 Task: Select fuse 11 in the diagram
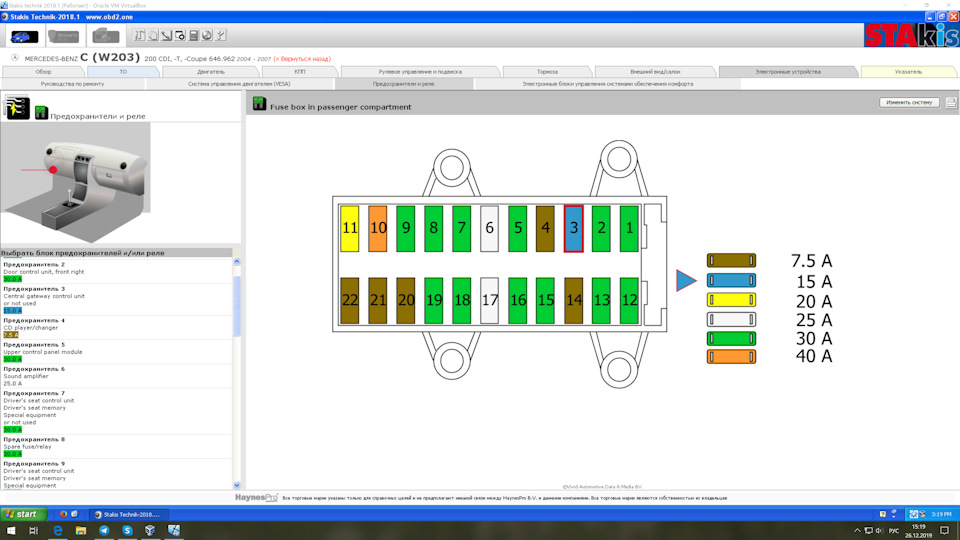350,228
